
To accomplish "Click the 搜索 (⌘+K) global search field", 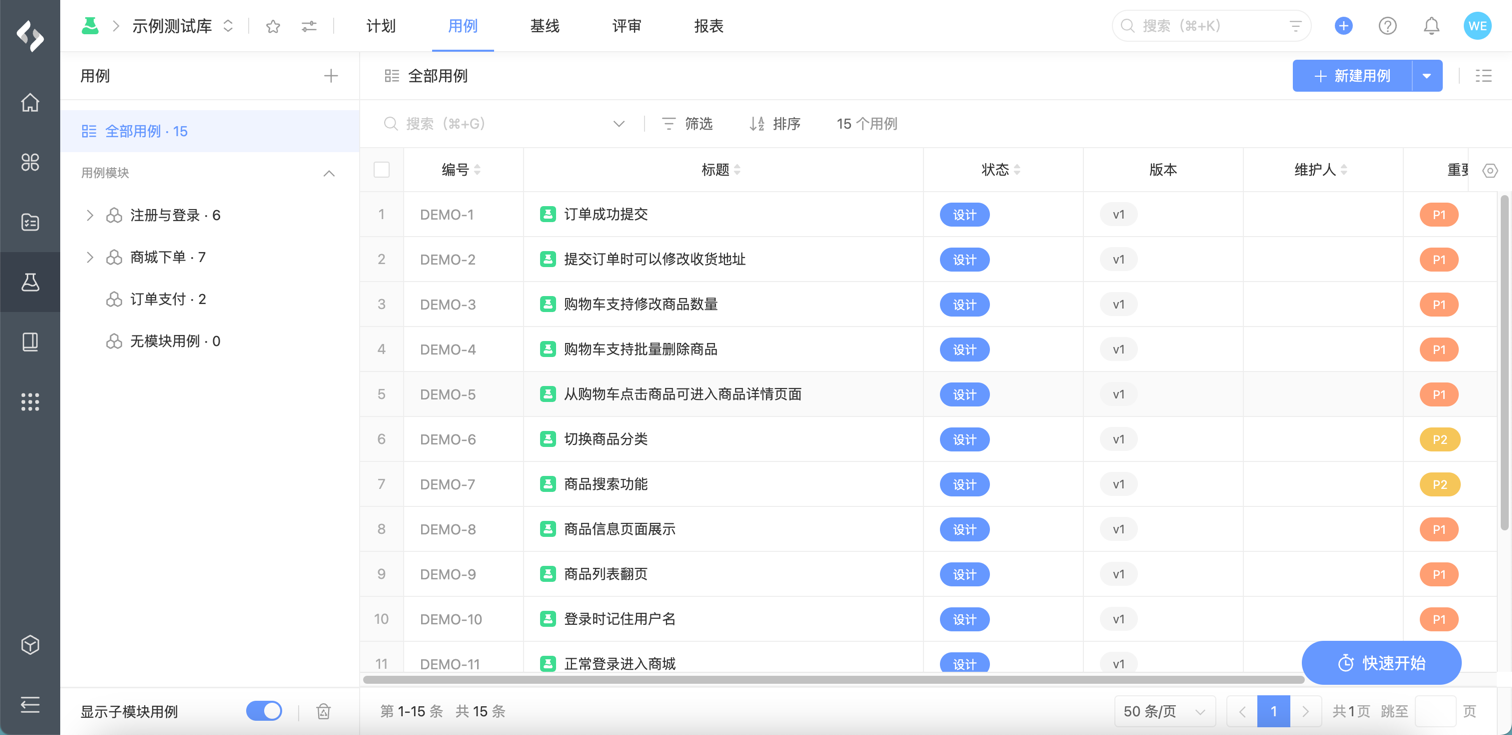I will tap(1211, 26).
